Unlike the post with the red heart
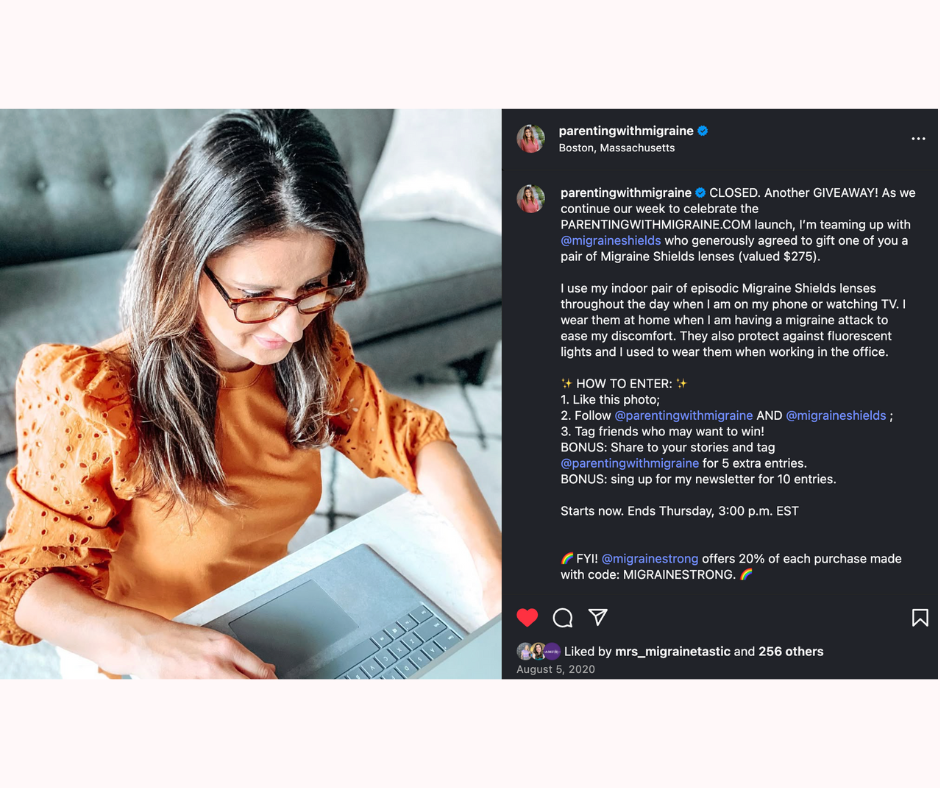Viewport: 940px width, 788px height. pos(527,617)
